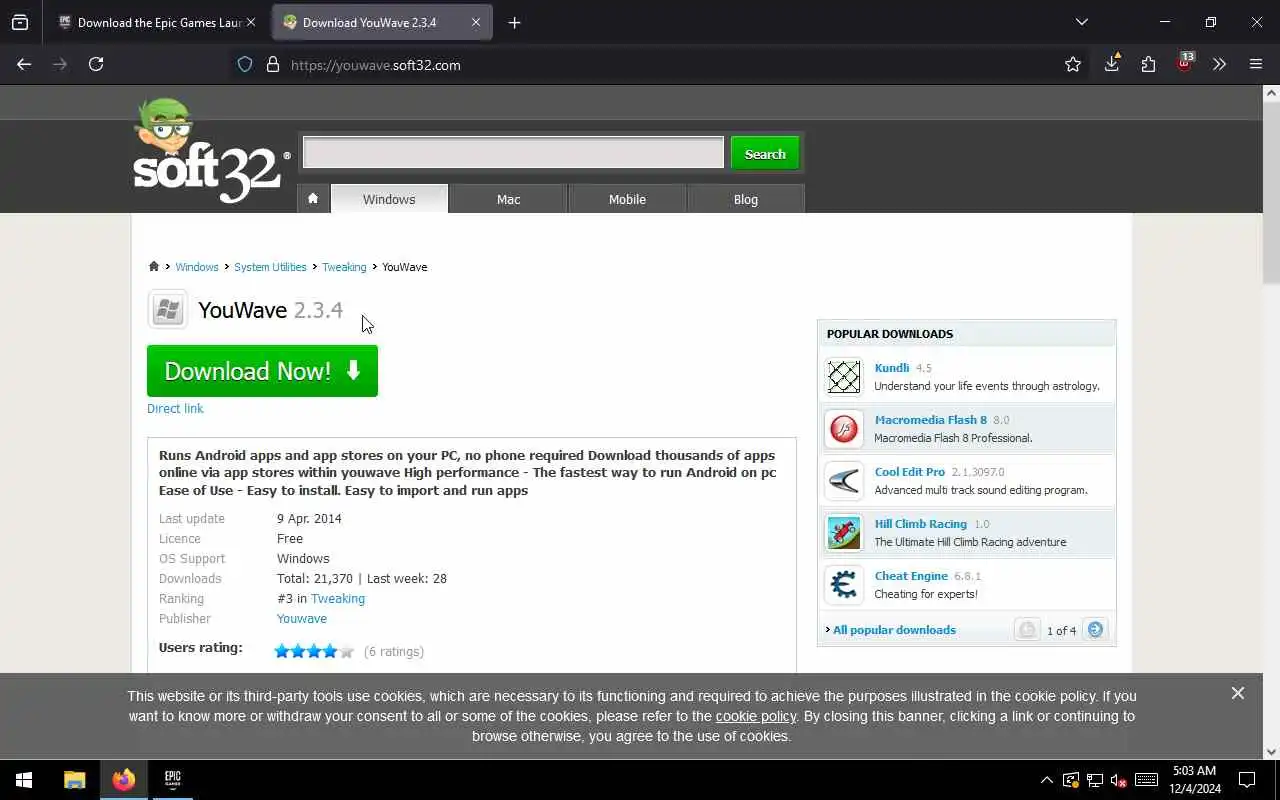1280x800 pixels.
Task: Open All popular downloads link
Action: (894, 630)
